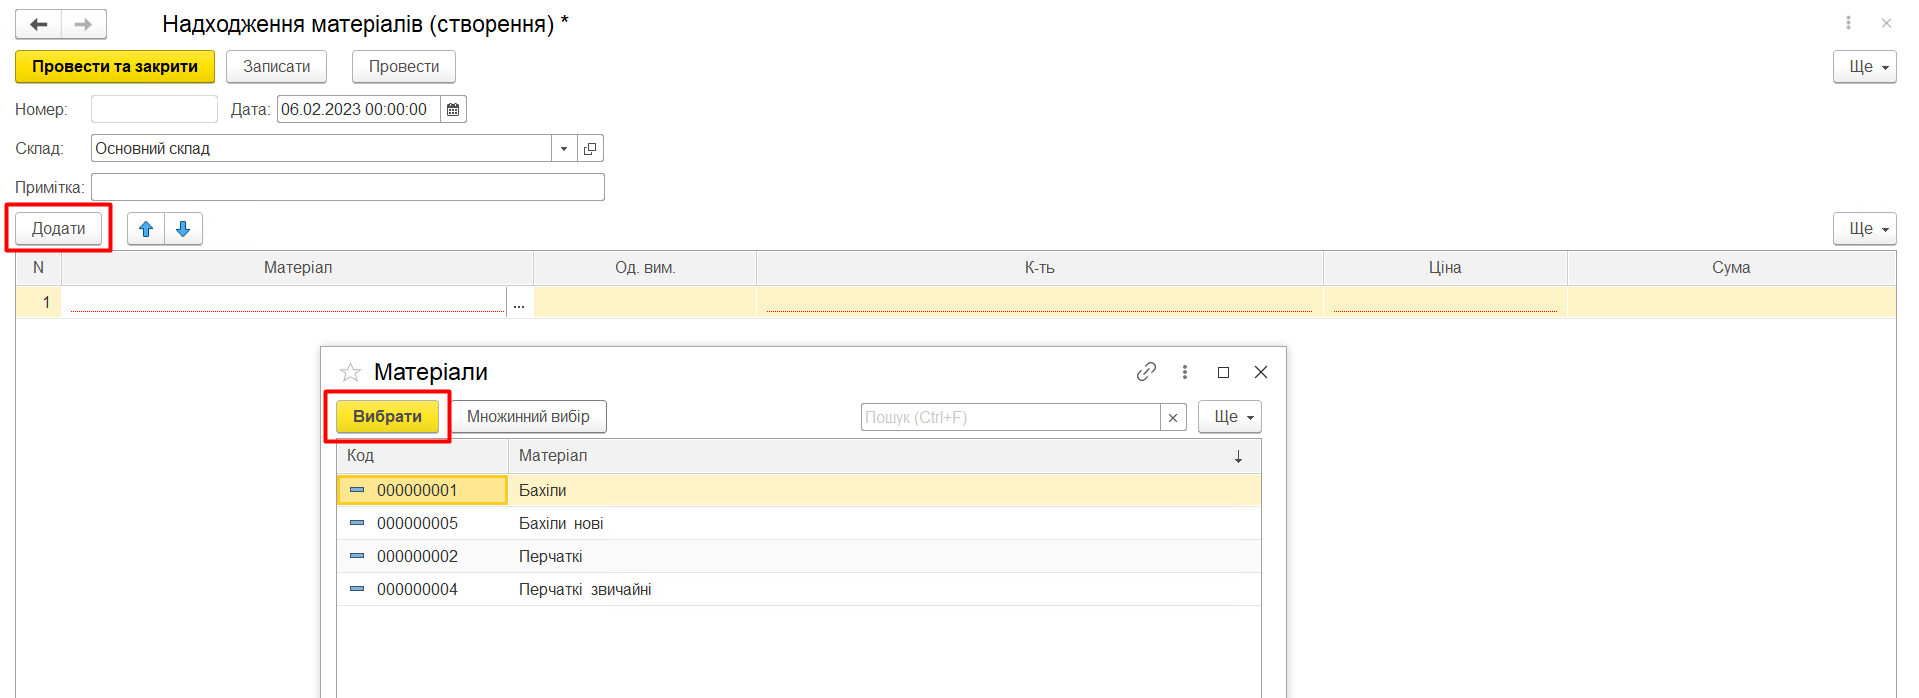The image size is (1919, 698).
Task: Move the row down with blue arrow
Action: pos(183,229)
